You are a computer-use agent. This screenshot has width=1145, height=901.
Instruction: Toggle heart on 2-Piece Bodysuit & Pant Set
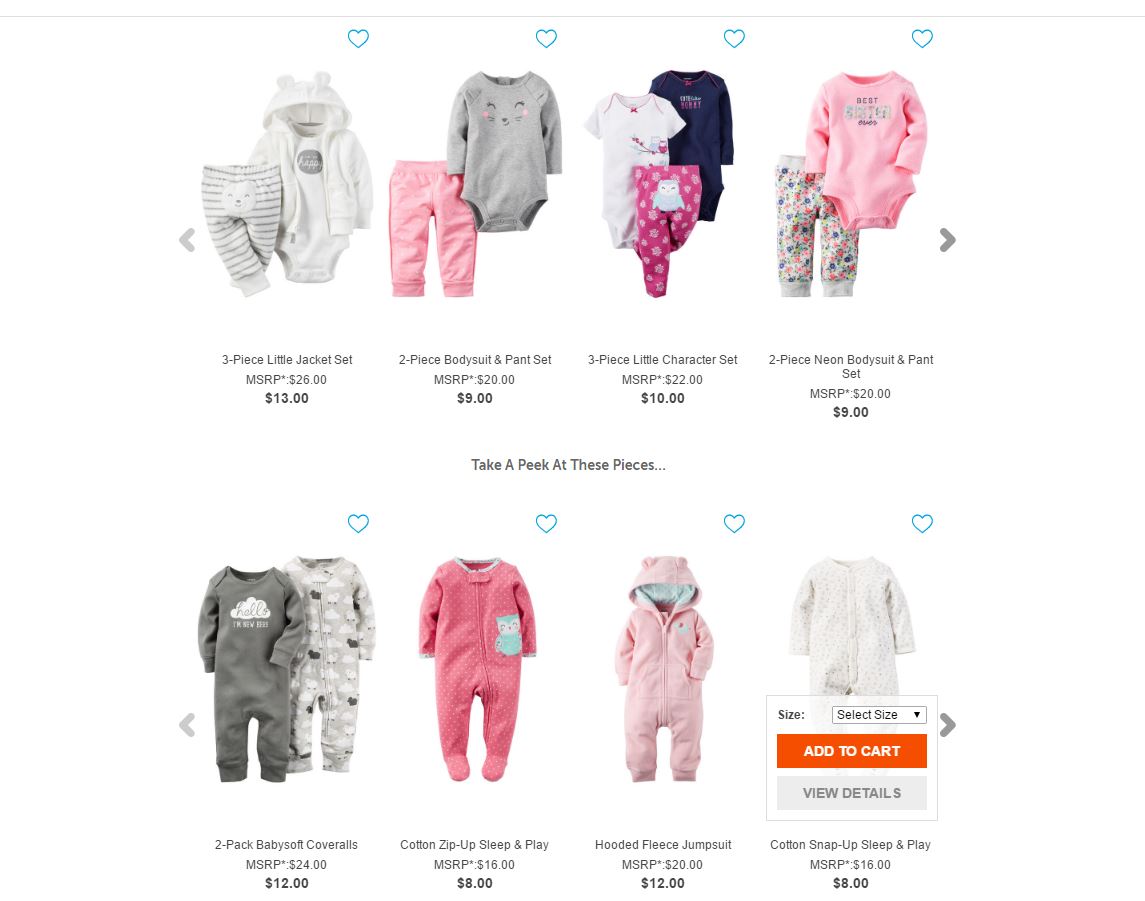546,38
